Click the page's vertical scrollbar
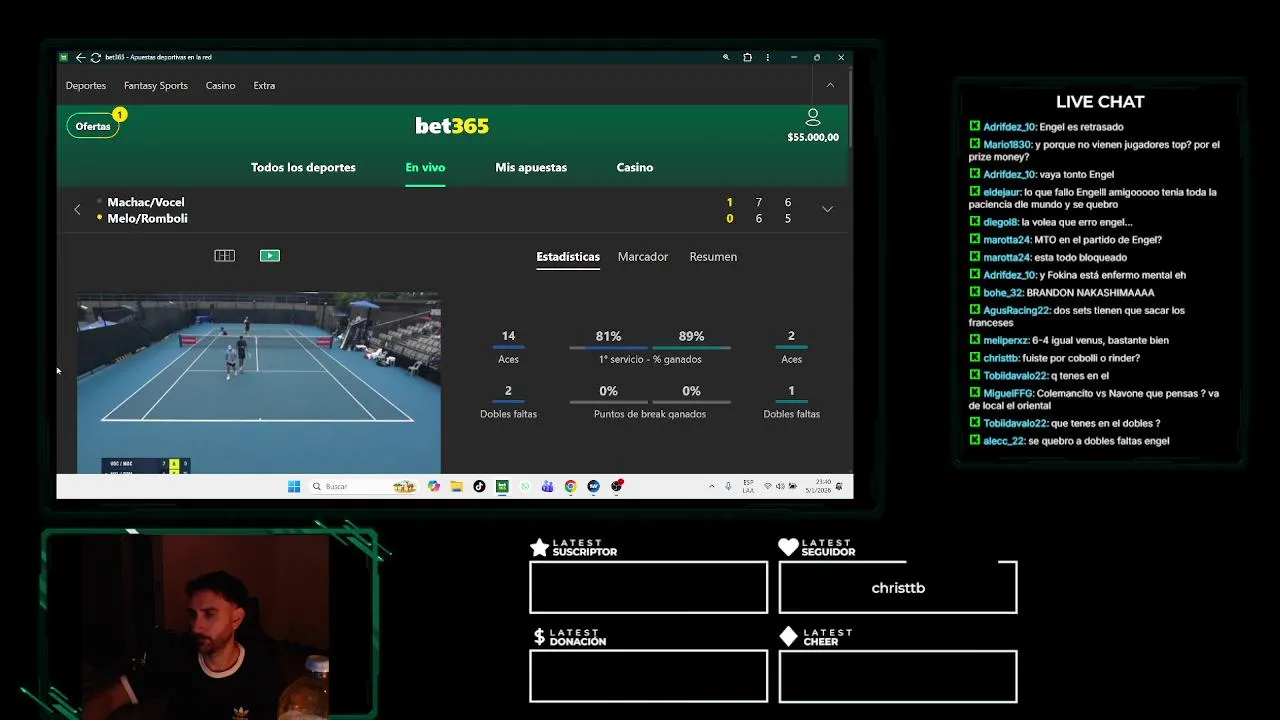1280x720 pixels. click(x=850, y=110)
